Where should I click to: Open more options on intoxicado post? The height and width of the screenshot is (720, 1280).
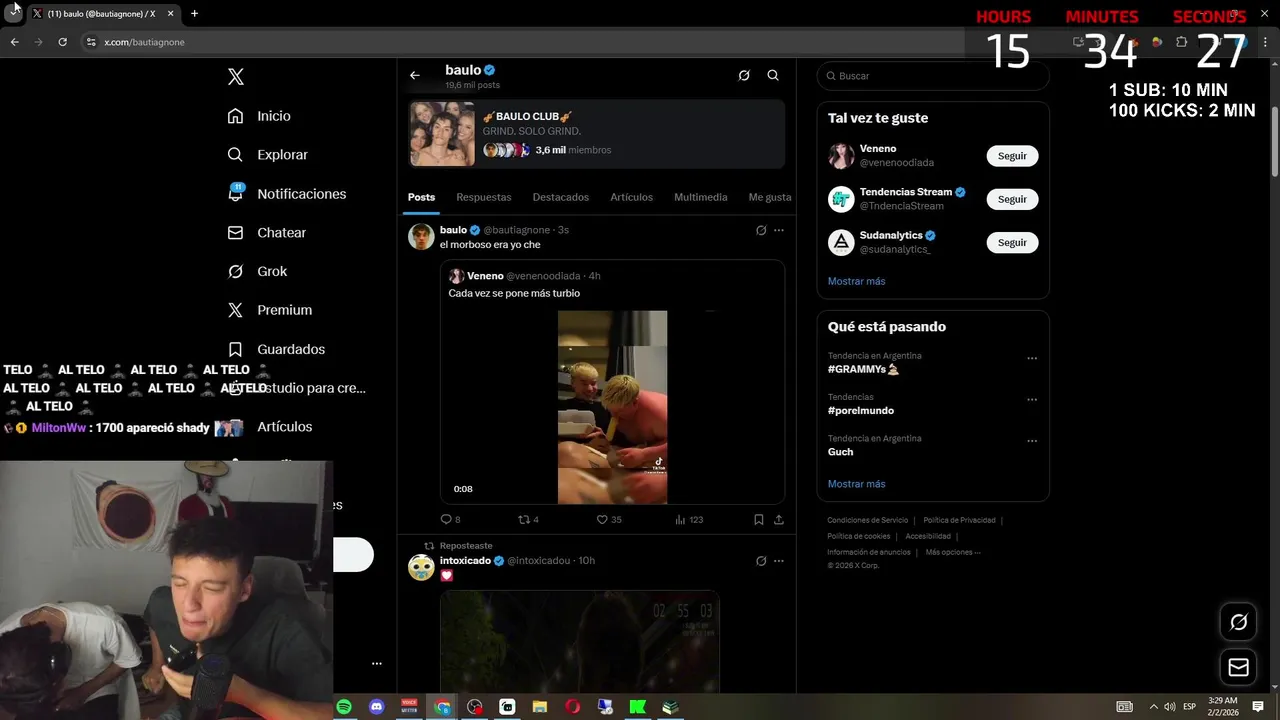[x=779, y=561]
